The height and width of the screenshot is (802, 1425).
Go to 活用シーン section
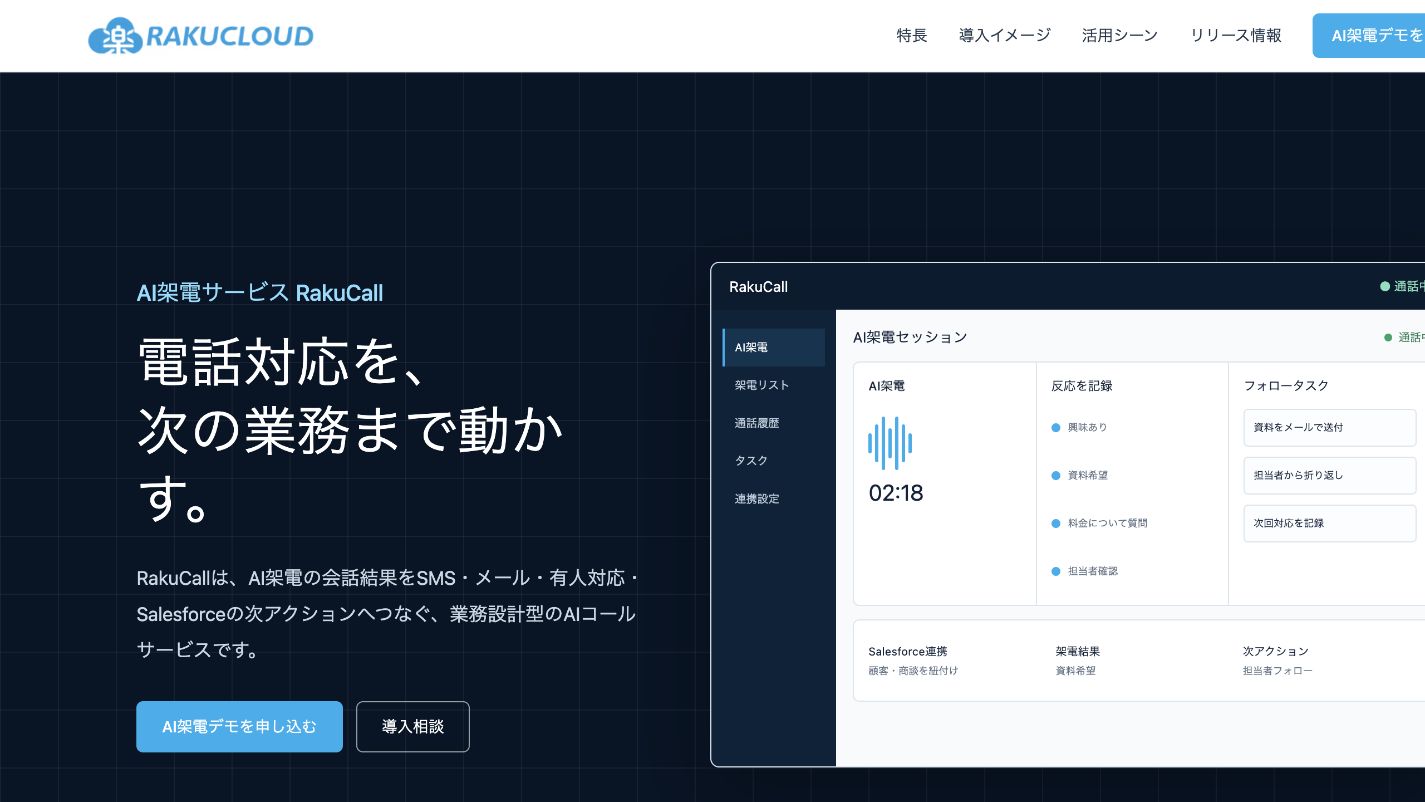(x=1120, y=36)
